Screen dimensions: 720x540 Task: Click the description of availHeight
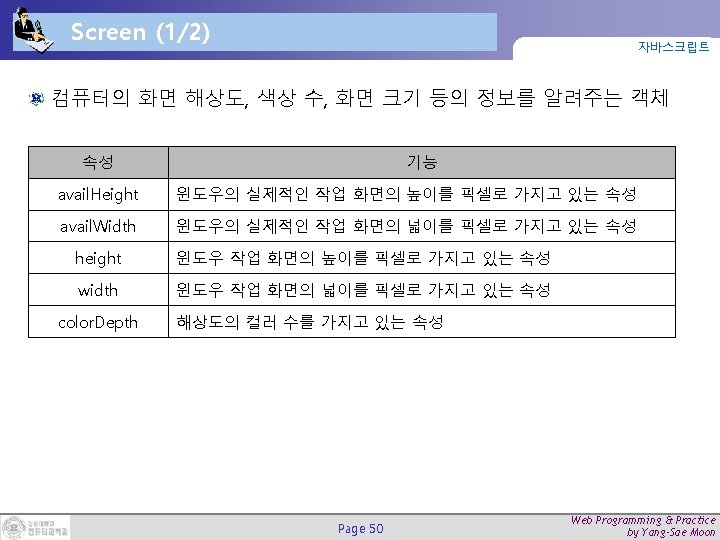point(406,194)
